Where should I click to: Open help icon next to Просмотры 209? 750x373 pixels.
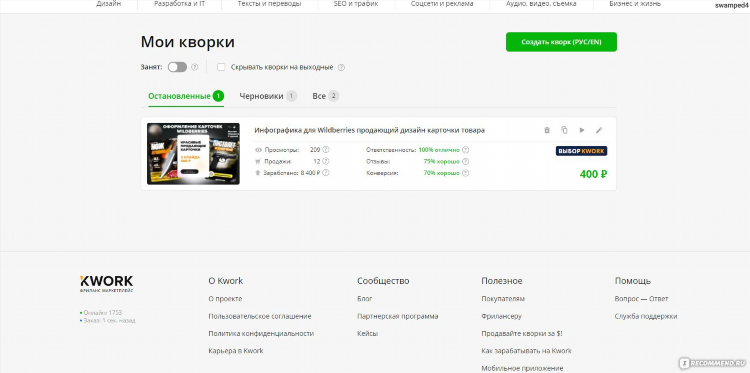pos(326,150)
